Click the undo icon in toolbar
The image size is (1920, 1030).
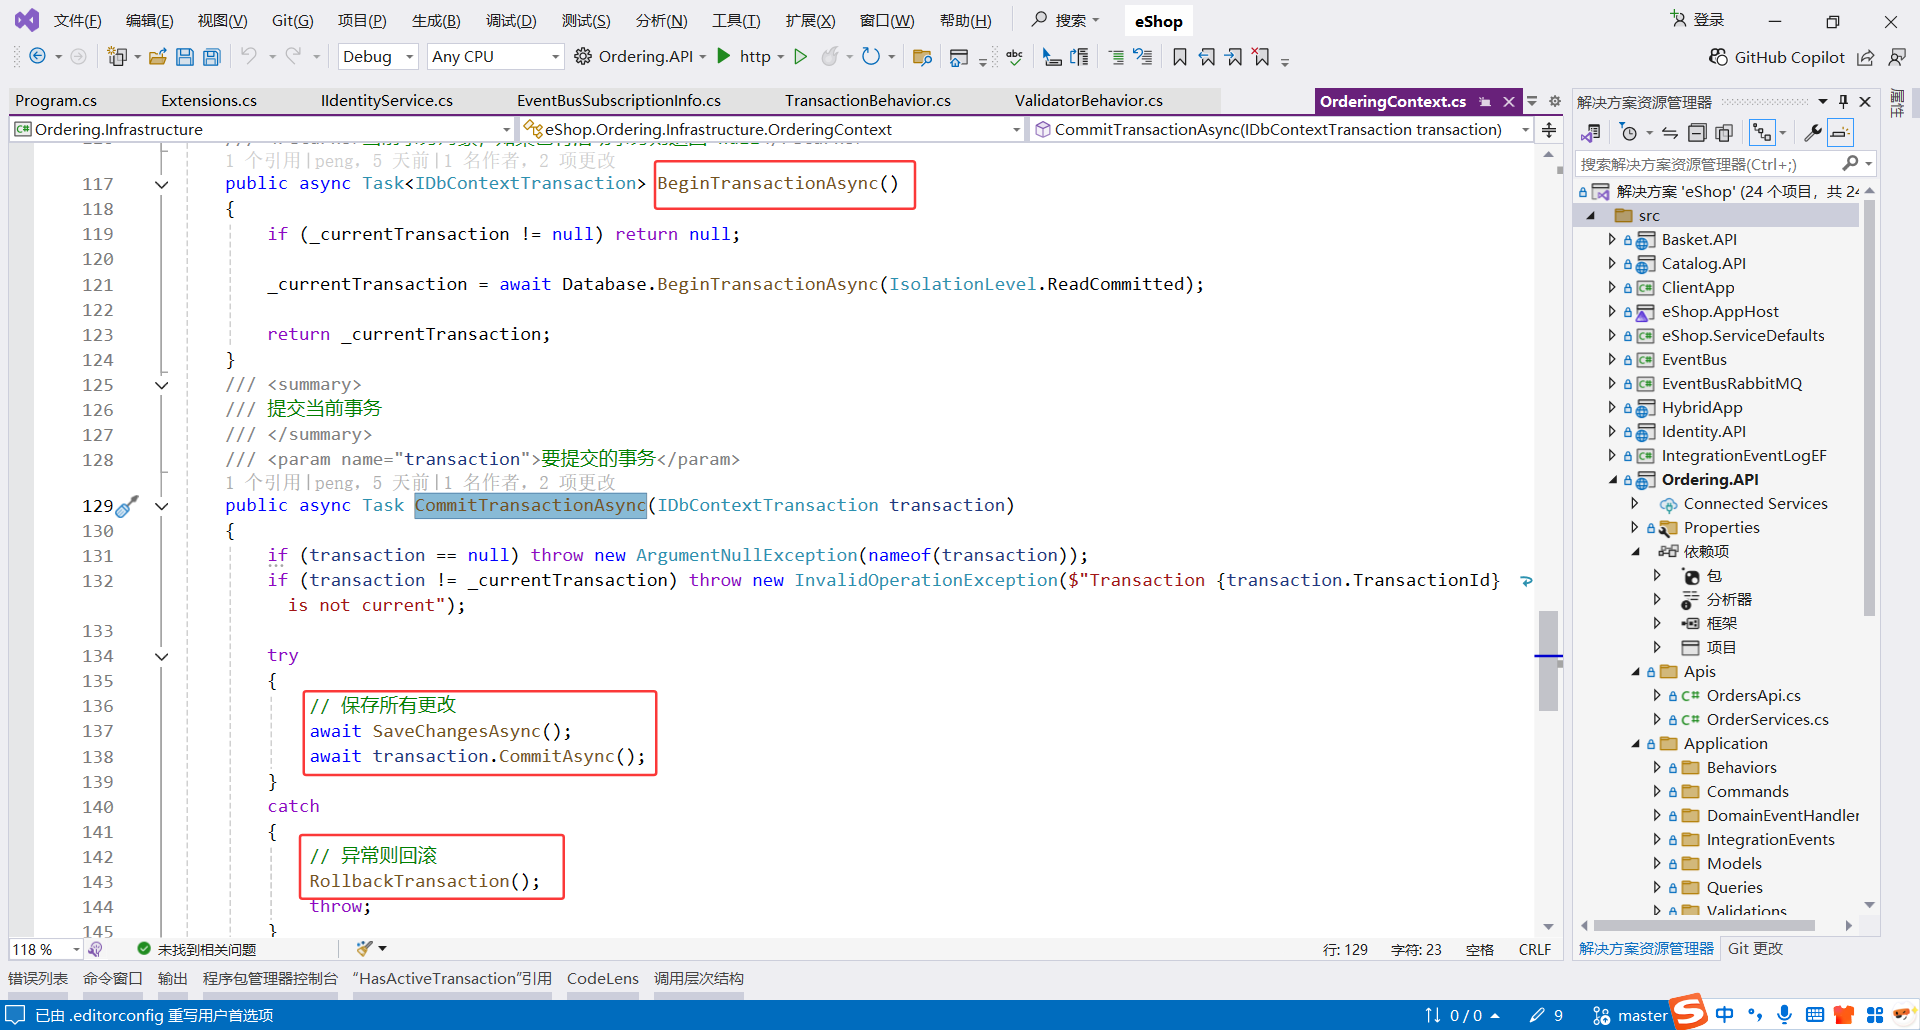[249, 57]
